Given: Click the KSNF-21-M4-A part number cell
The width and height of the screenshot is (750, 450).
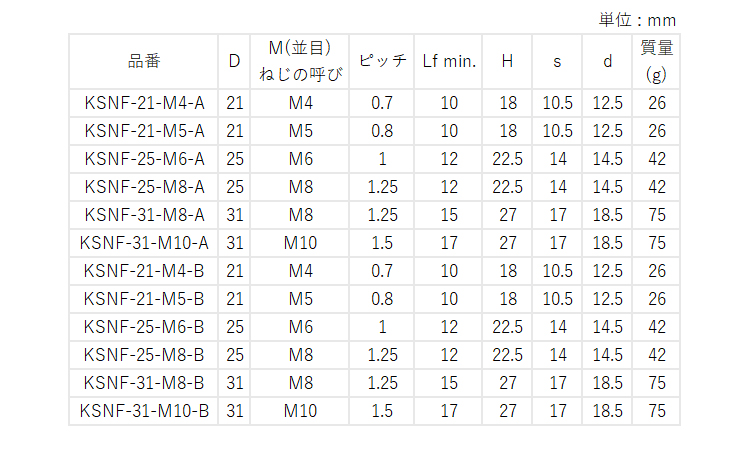Looking at the screenshot, I should (144, 103).
